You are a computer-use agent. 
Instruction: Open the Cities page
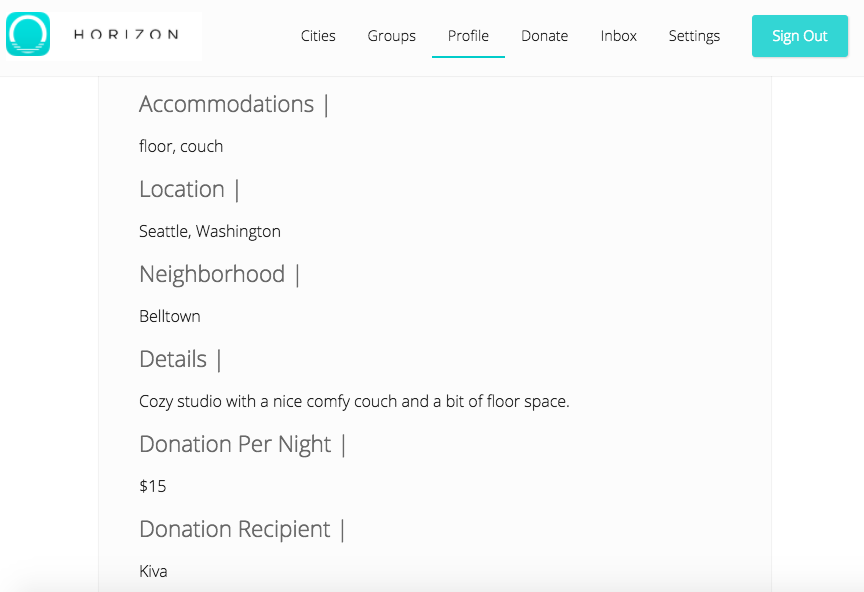coord(318,36)
